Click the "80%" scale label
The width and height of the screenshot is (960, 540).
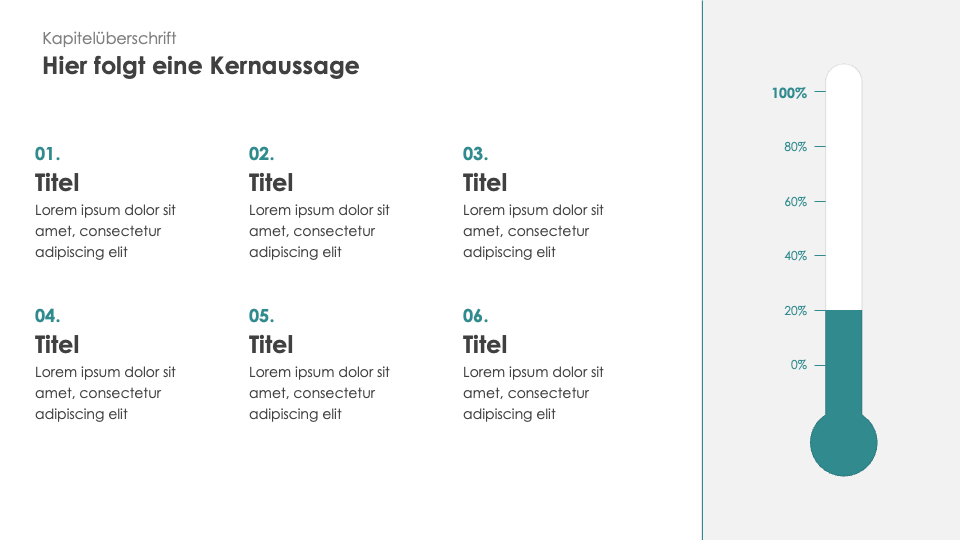(x=795, y=147)
